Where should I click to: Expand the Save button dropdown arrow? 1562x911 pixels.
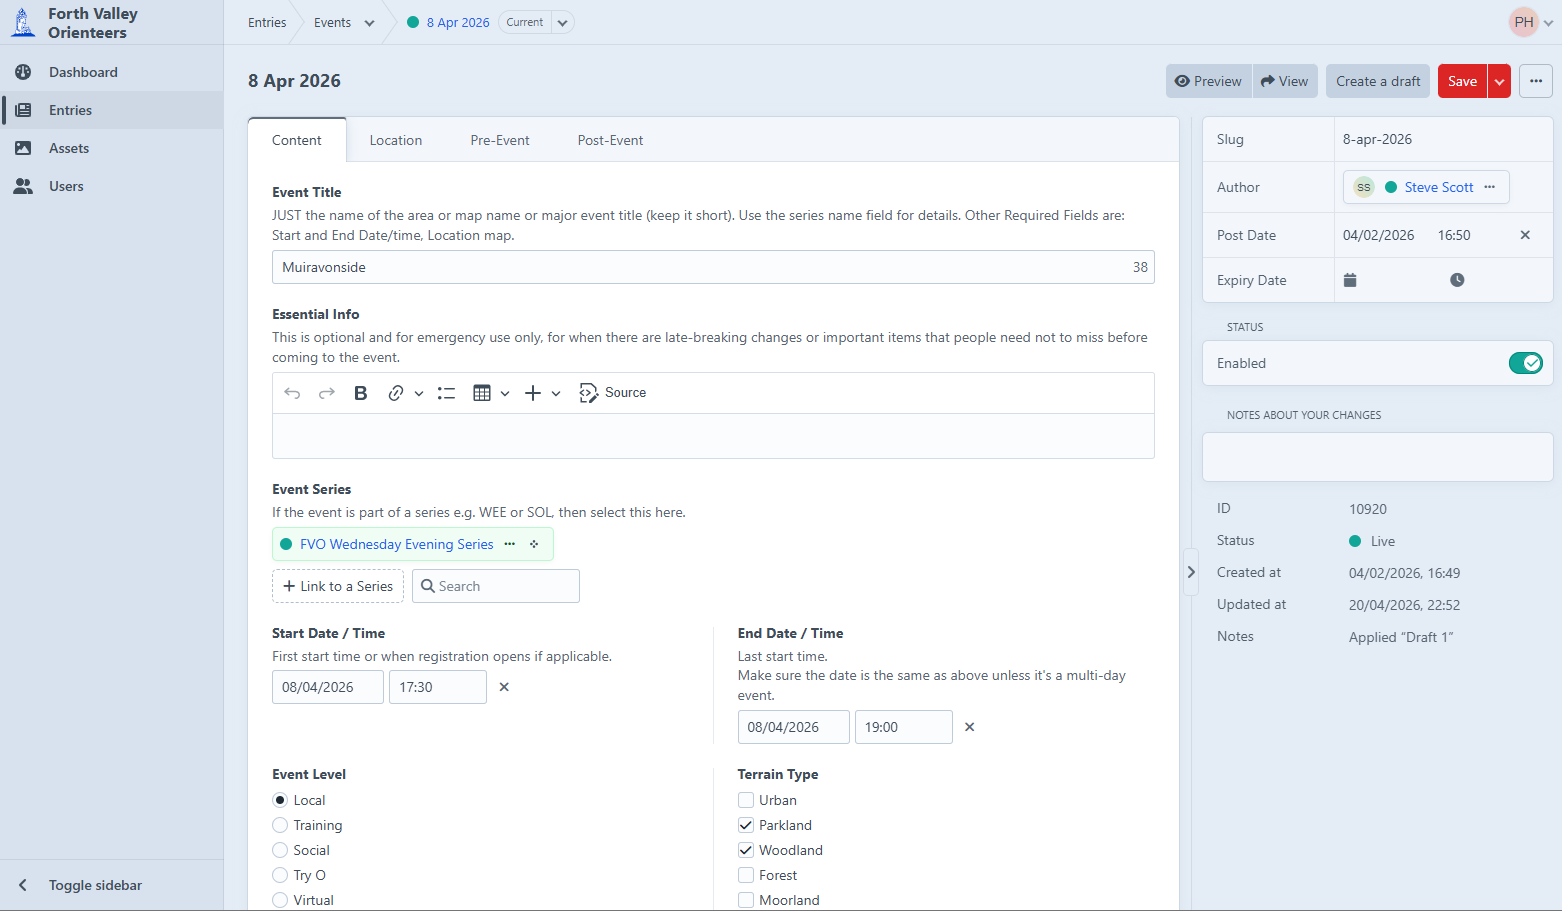1499,82
